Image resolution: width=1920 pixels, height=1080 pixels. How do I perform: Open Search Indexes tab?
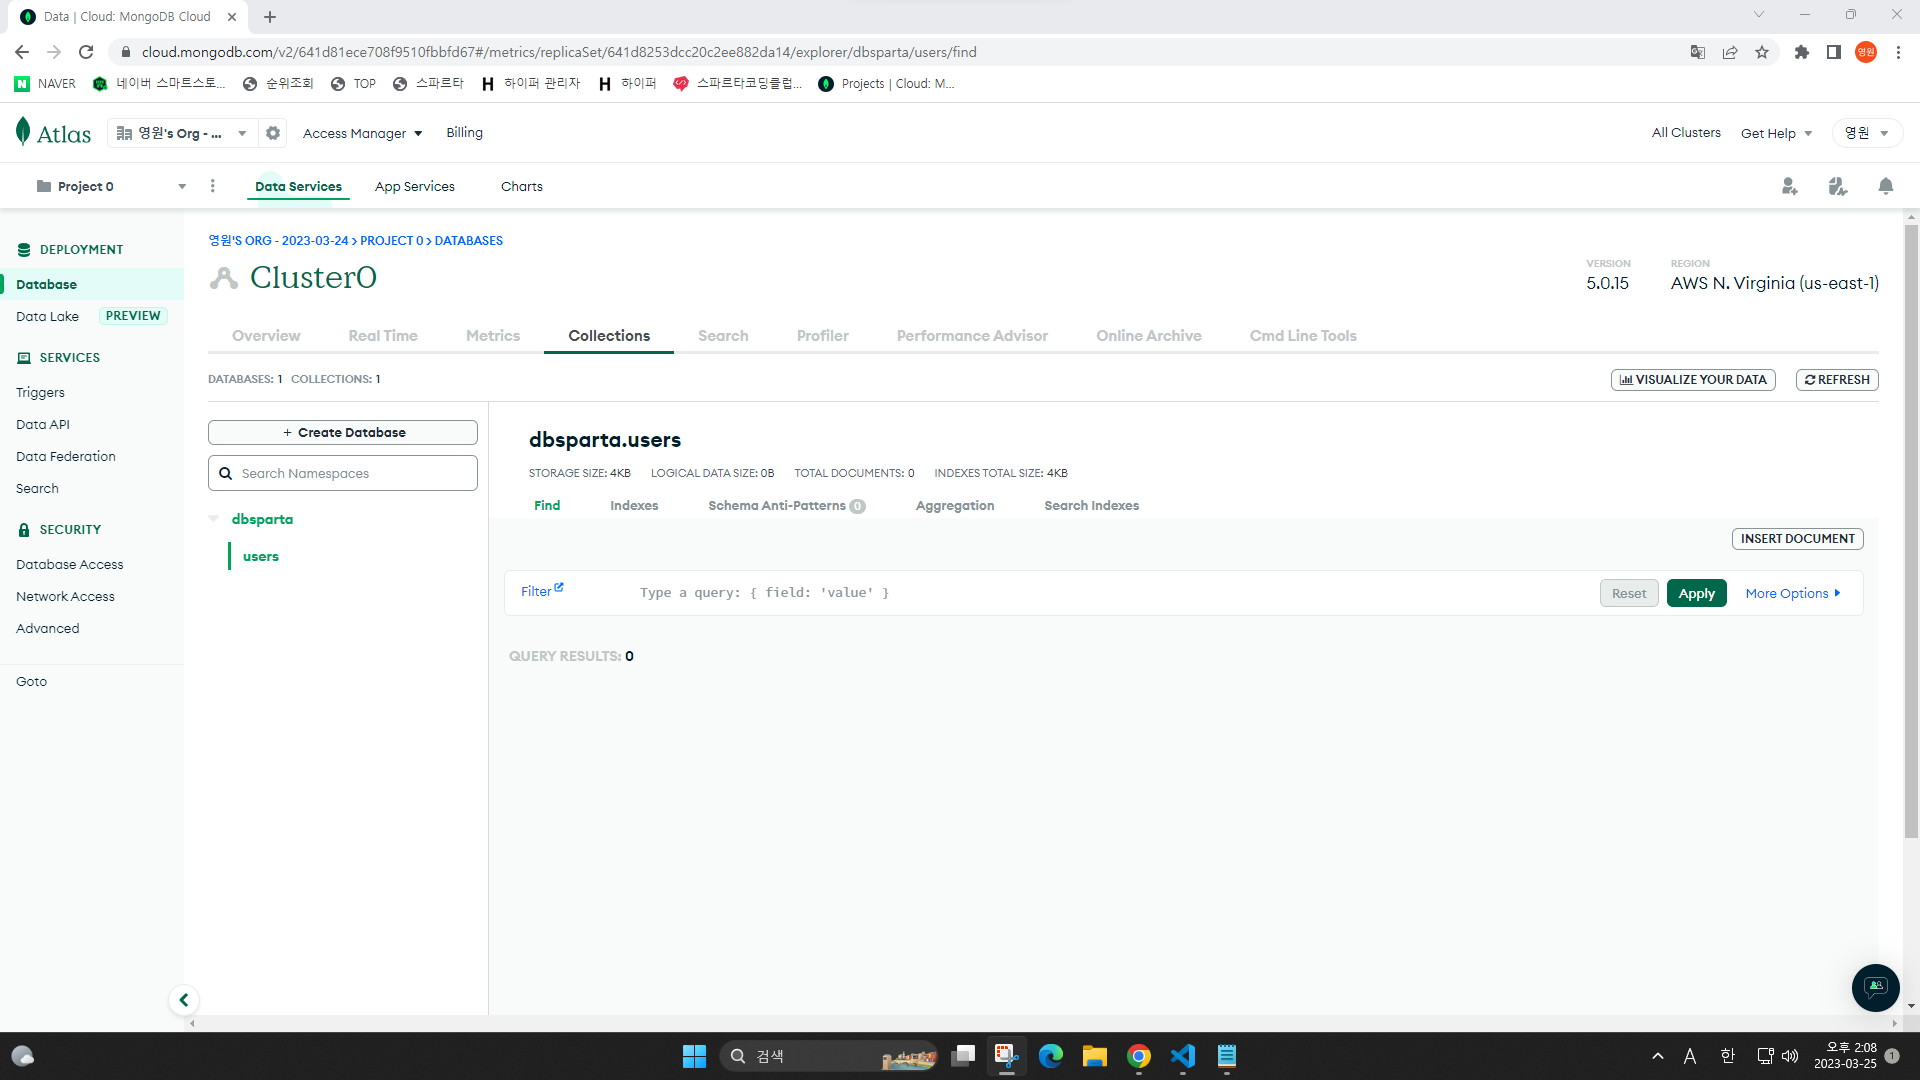(x=1092, y=505)
